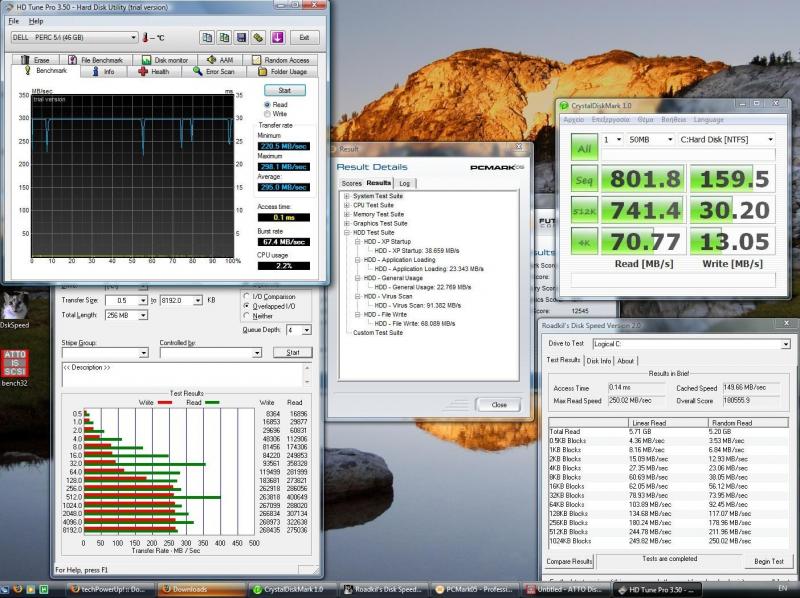The height and width of the screenshot is (598, 800).
Task: Click the Seq test button in CrystalDiskMark
Action: click(584, 180)
